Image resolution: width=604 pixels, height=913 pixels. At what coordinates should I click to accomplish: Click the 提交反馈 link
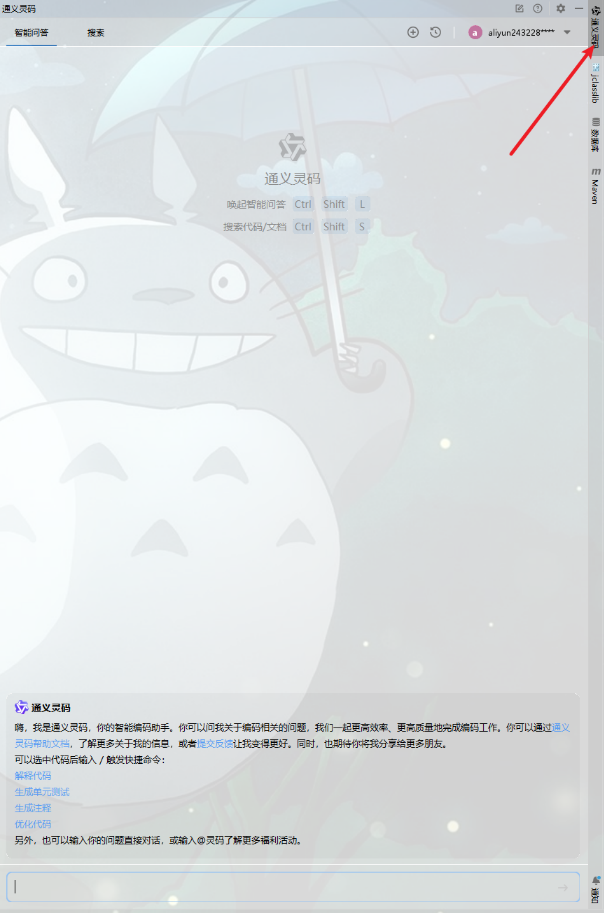click(215, 744)
